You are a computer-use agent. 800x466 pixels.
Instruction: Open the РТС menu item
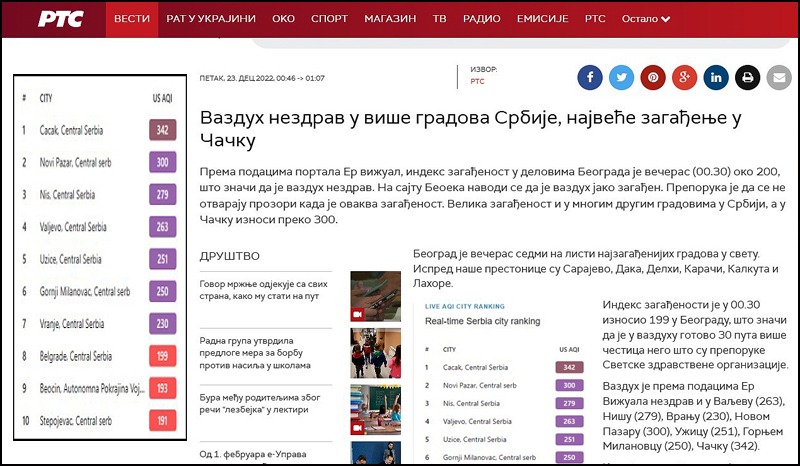point(595,19)
